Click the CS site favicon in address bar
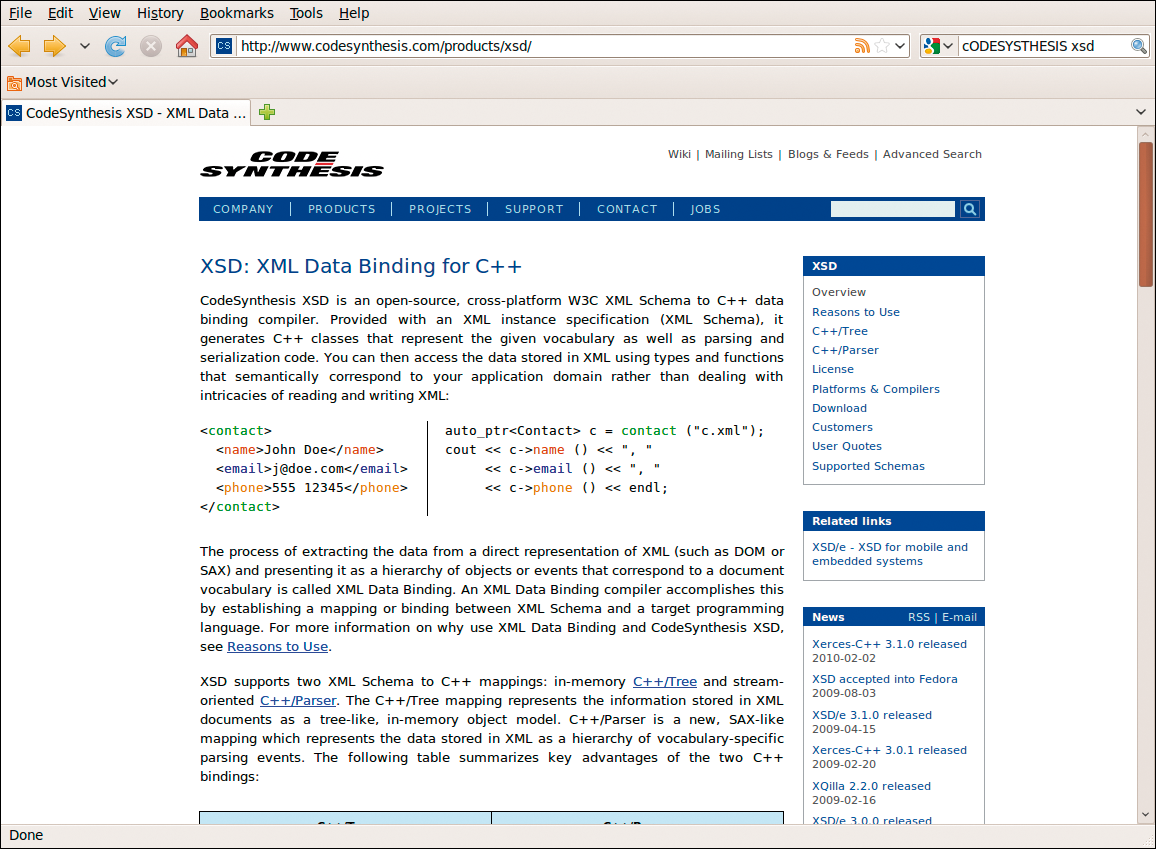Viewport: 1156px width, 849px height. point(224,46)
